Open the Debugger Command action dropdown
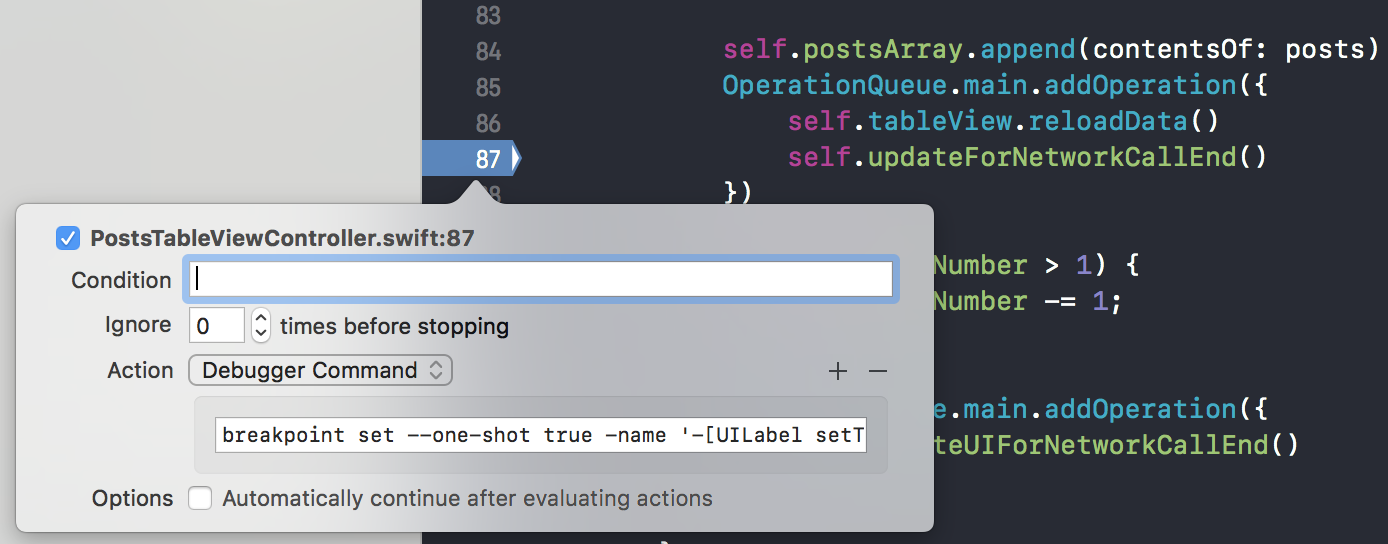This screenshot has width=1388, height=544. pyautogui.click(x=320, y=370)
